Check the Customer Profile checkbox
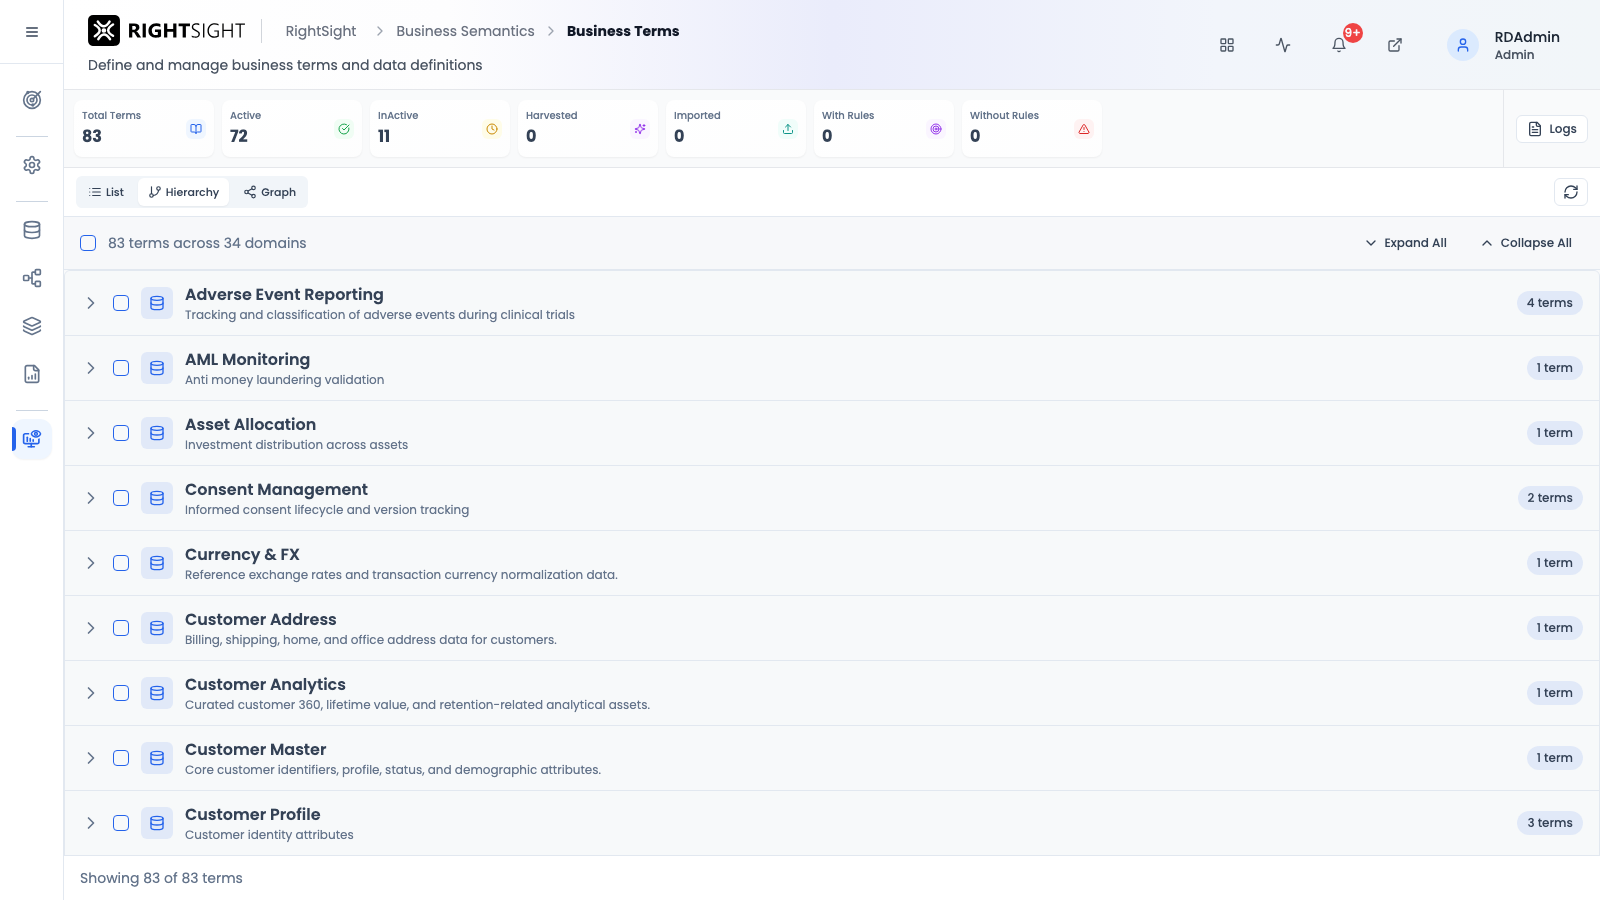 (x=121, y=823)
